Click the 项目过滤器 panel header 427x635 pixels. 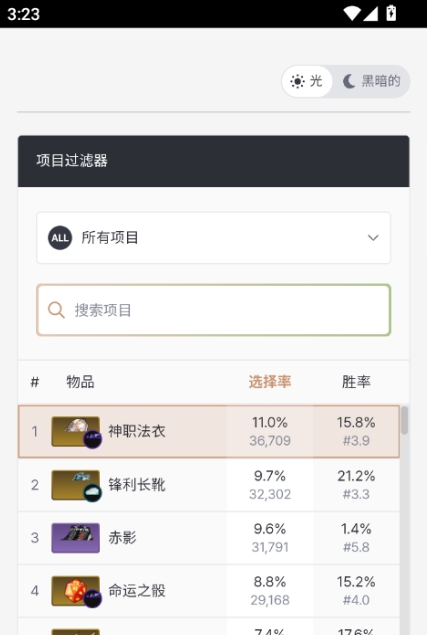tap(214, 161)
